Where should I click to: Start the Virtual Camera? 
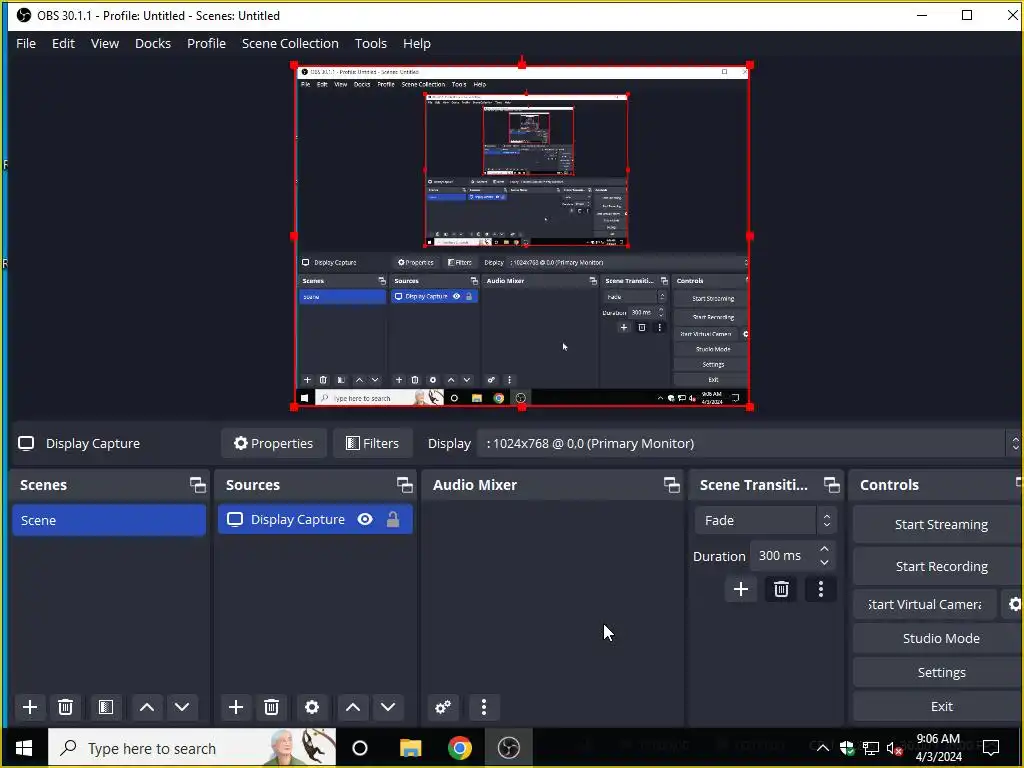coord(925,604)
